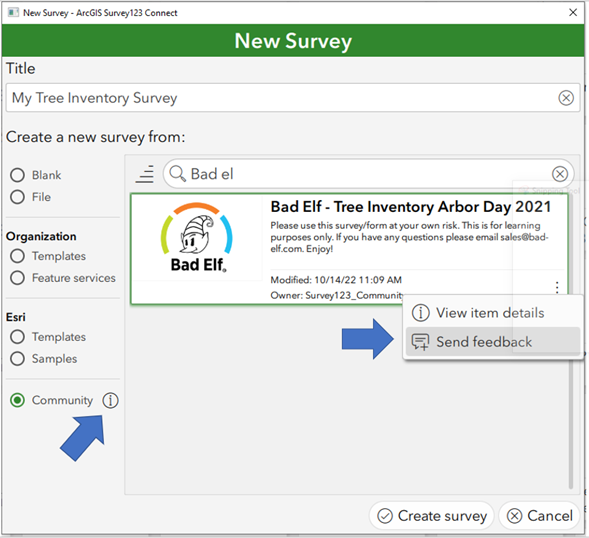
Task: Click the survey description mentioning sales@bad-elf.com
Action: [409, 237]
